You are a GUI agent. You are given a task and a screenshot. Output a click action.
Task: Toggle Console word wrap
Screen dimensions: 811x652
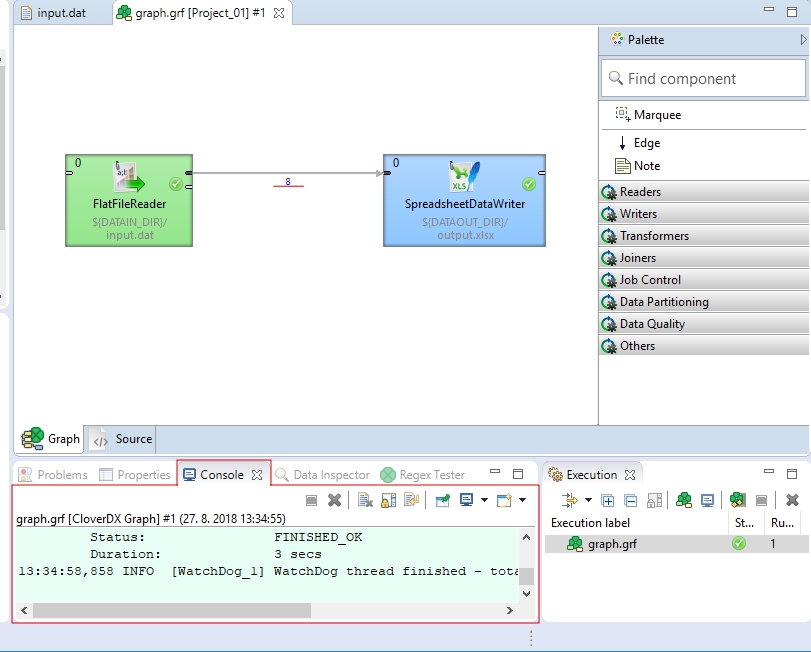[x=412, y=500]
